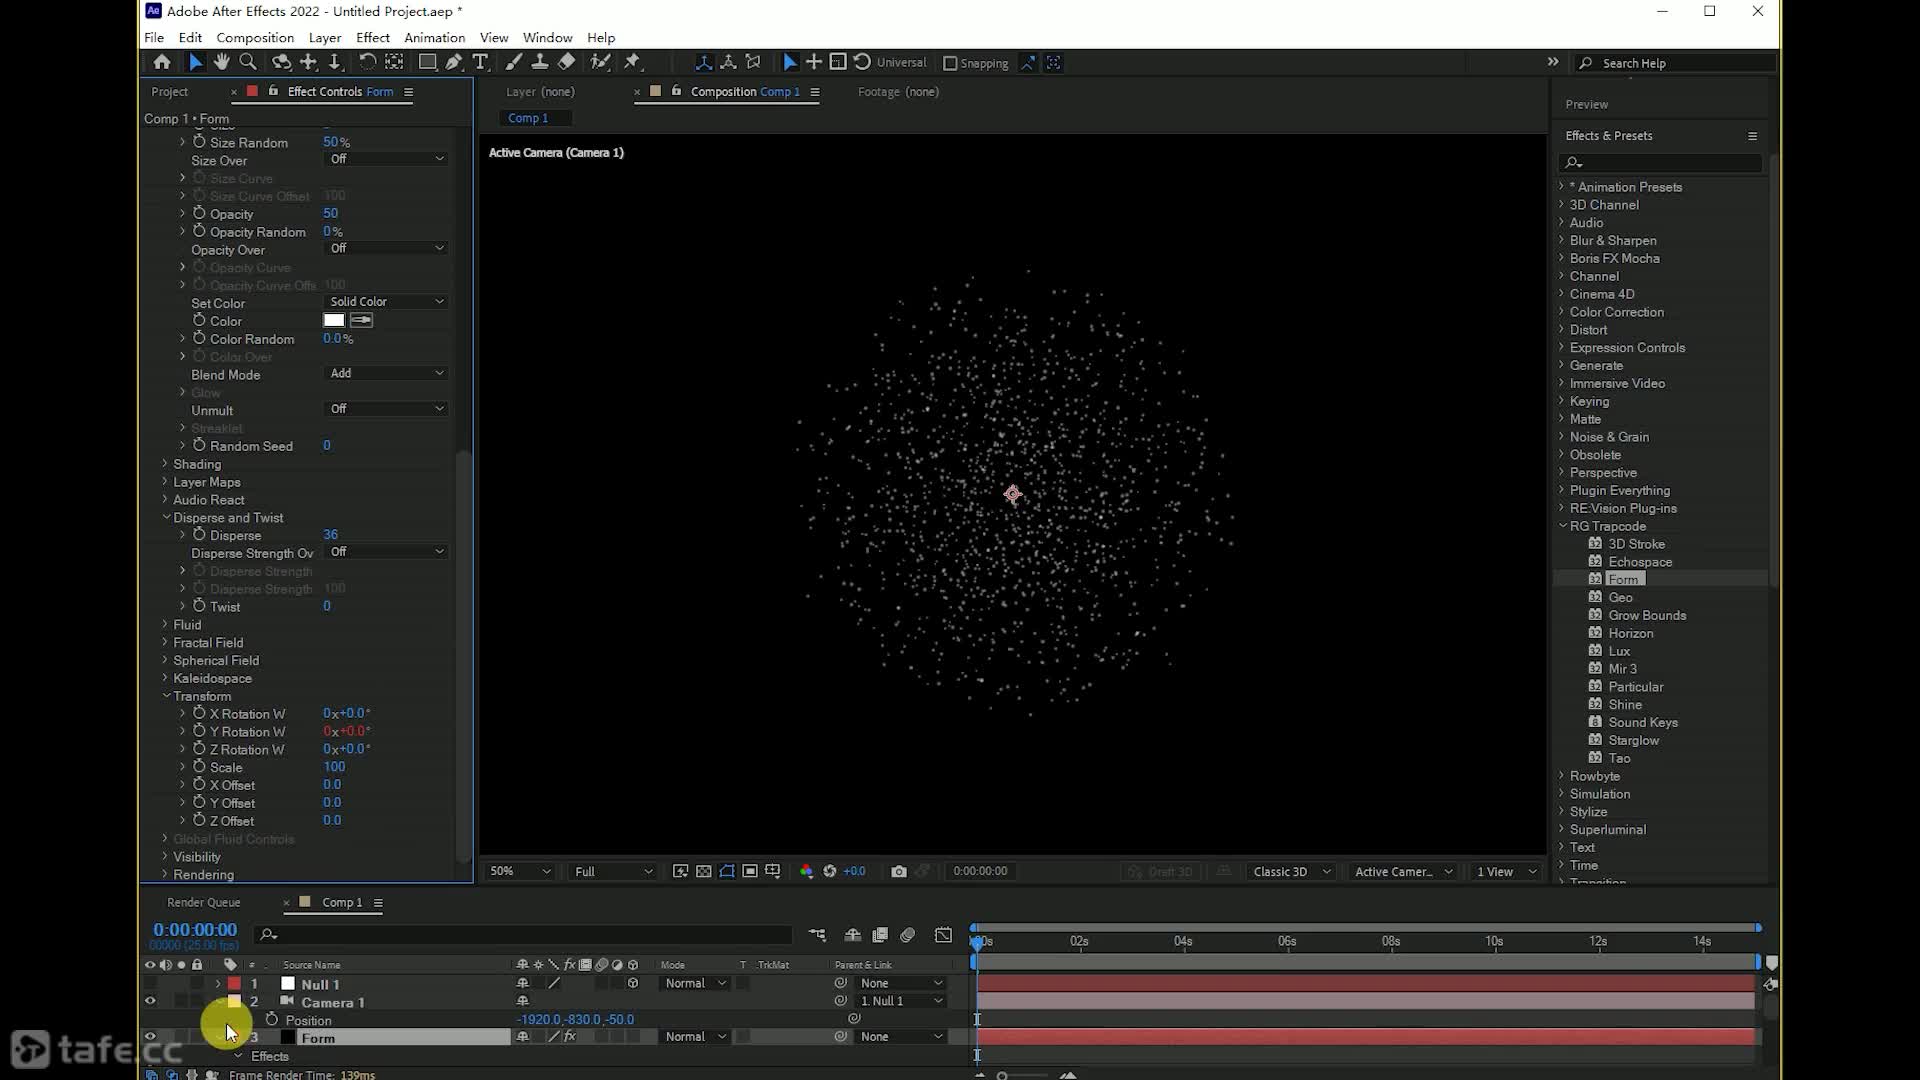
Task: Toggle the Opacity stopwatch
Action: [199, 213]
